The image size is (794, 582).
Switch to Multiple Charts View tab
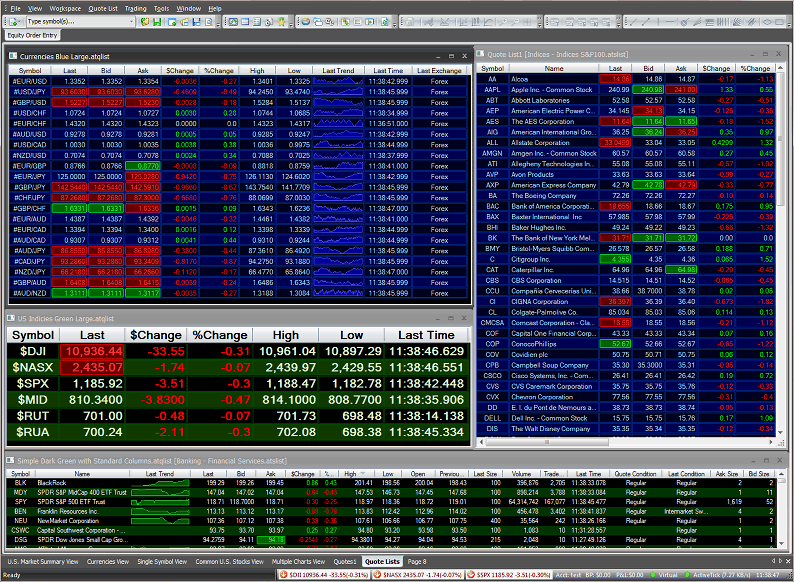point(298,562)
